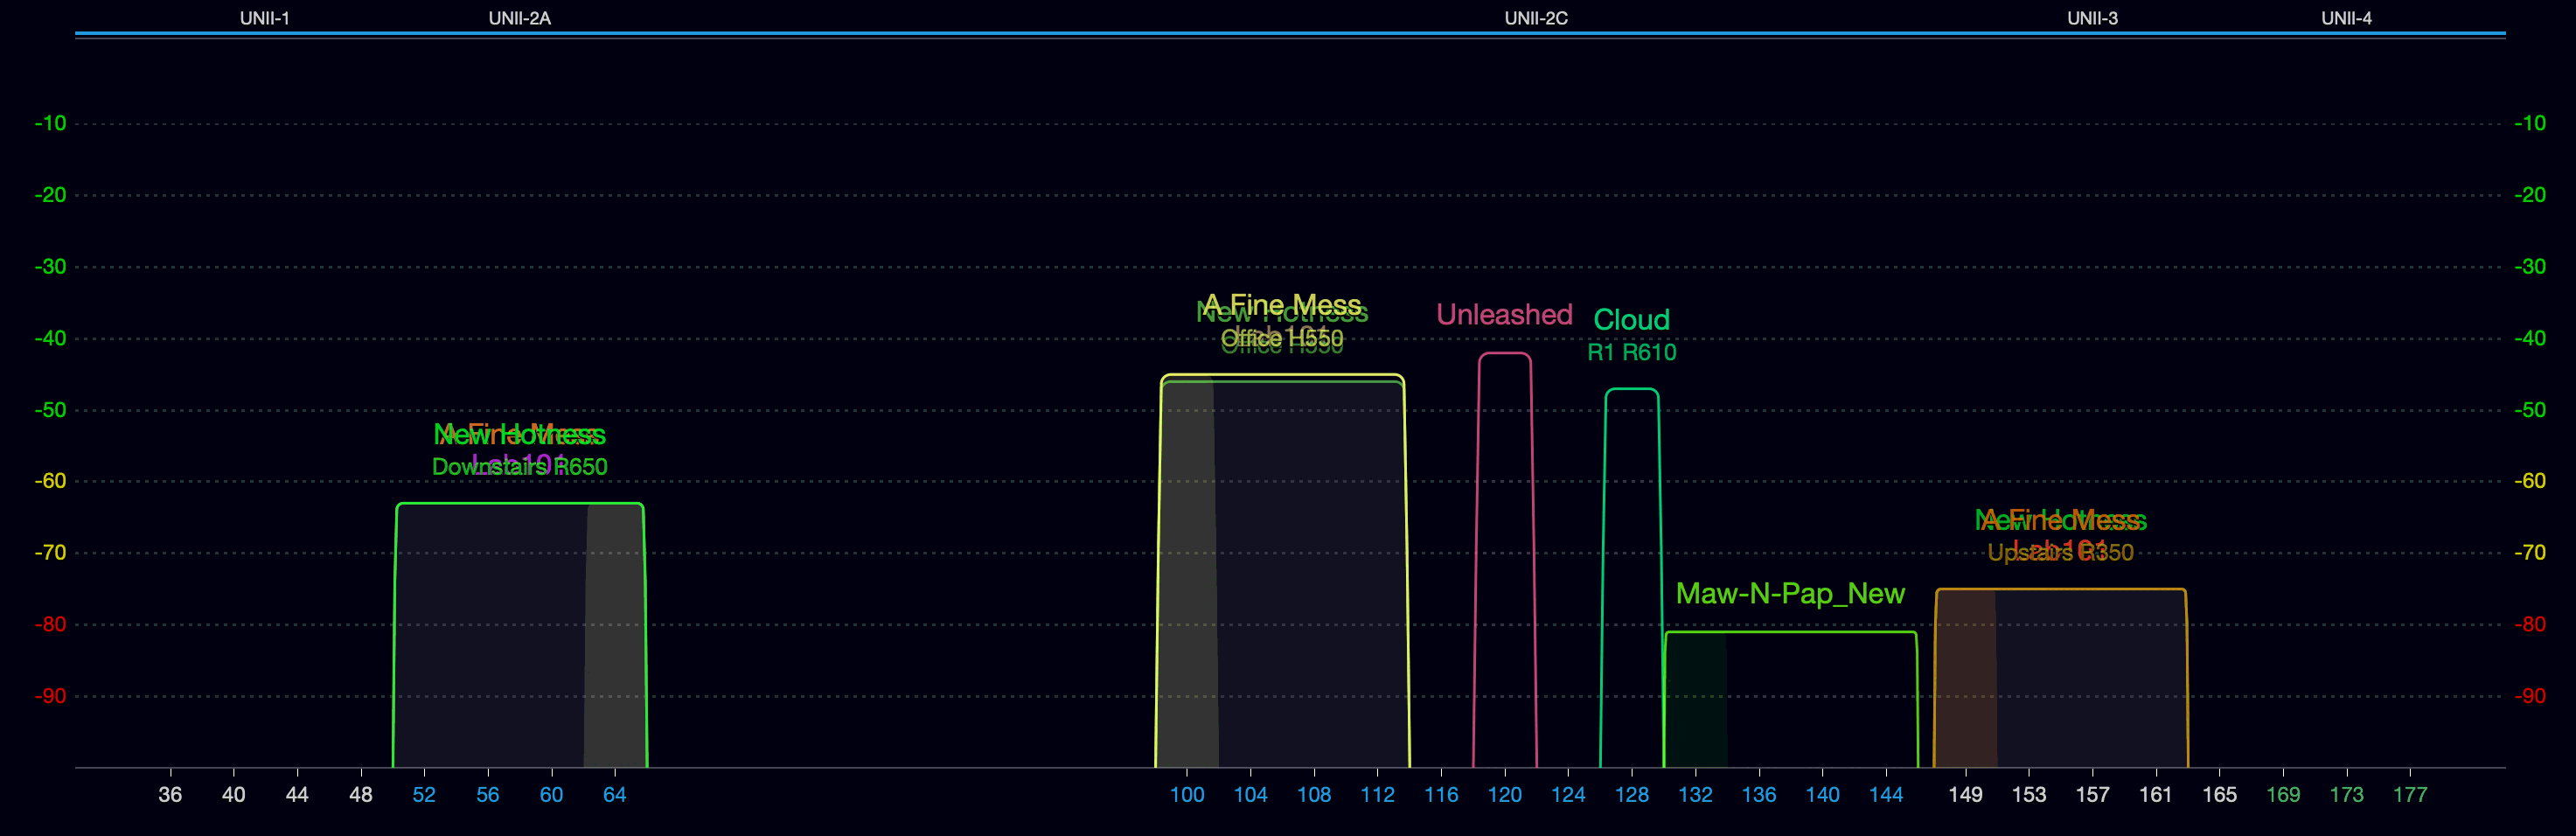Click channel 149 axis label

(x=1965, y=795)
